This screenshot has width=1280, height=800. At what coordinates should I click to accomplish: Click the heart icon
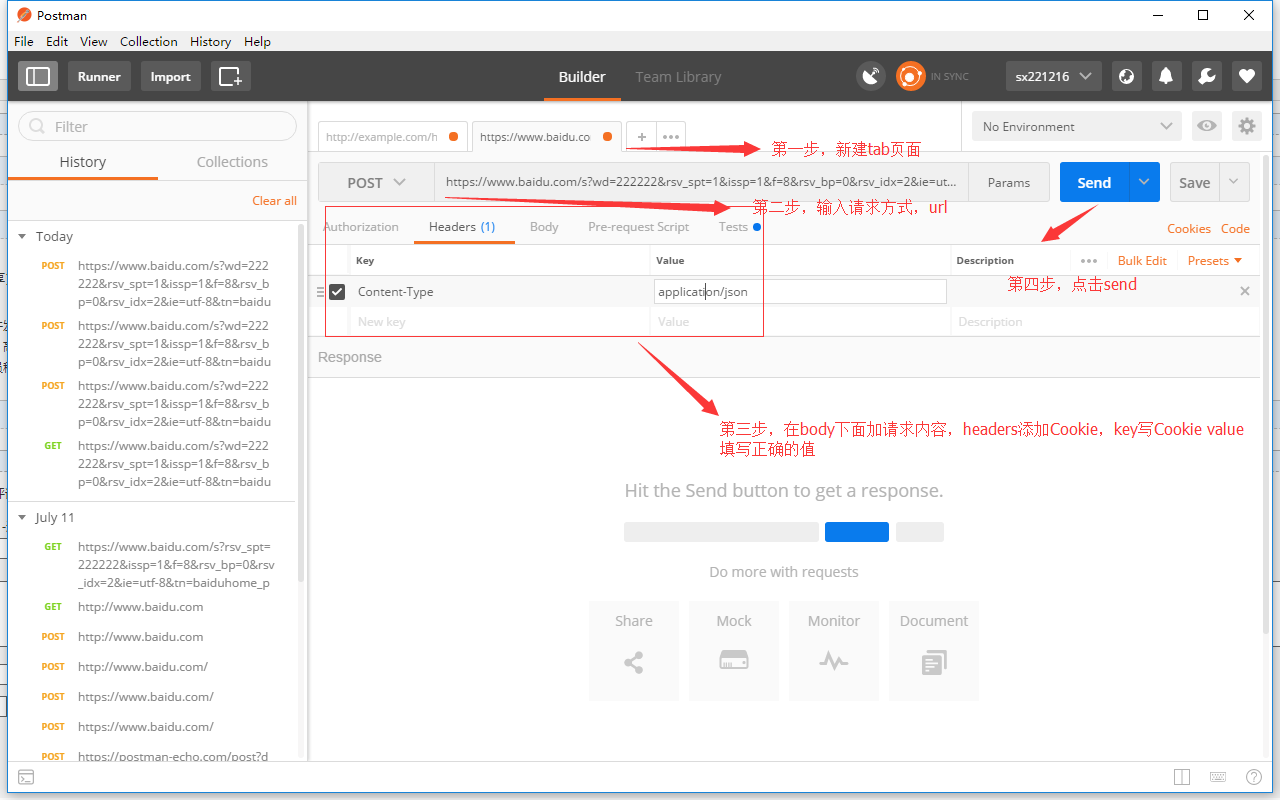tap(1246, 76)
